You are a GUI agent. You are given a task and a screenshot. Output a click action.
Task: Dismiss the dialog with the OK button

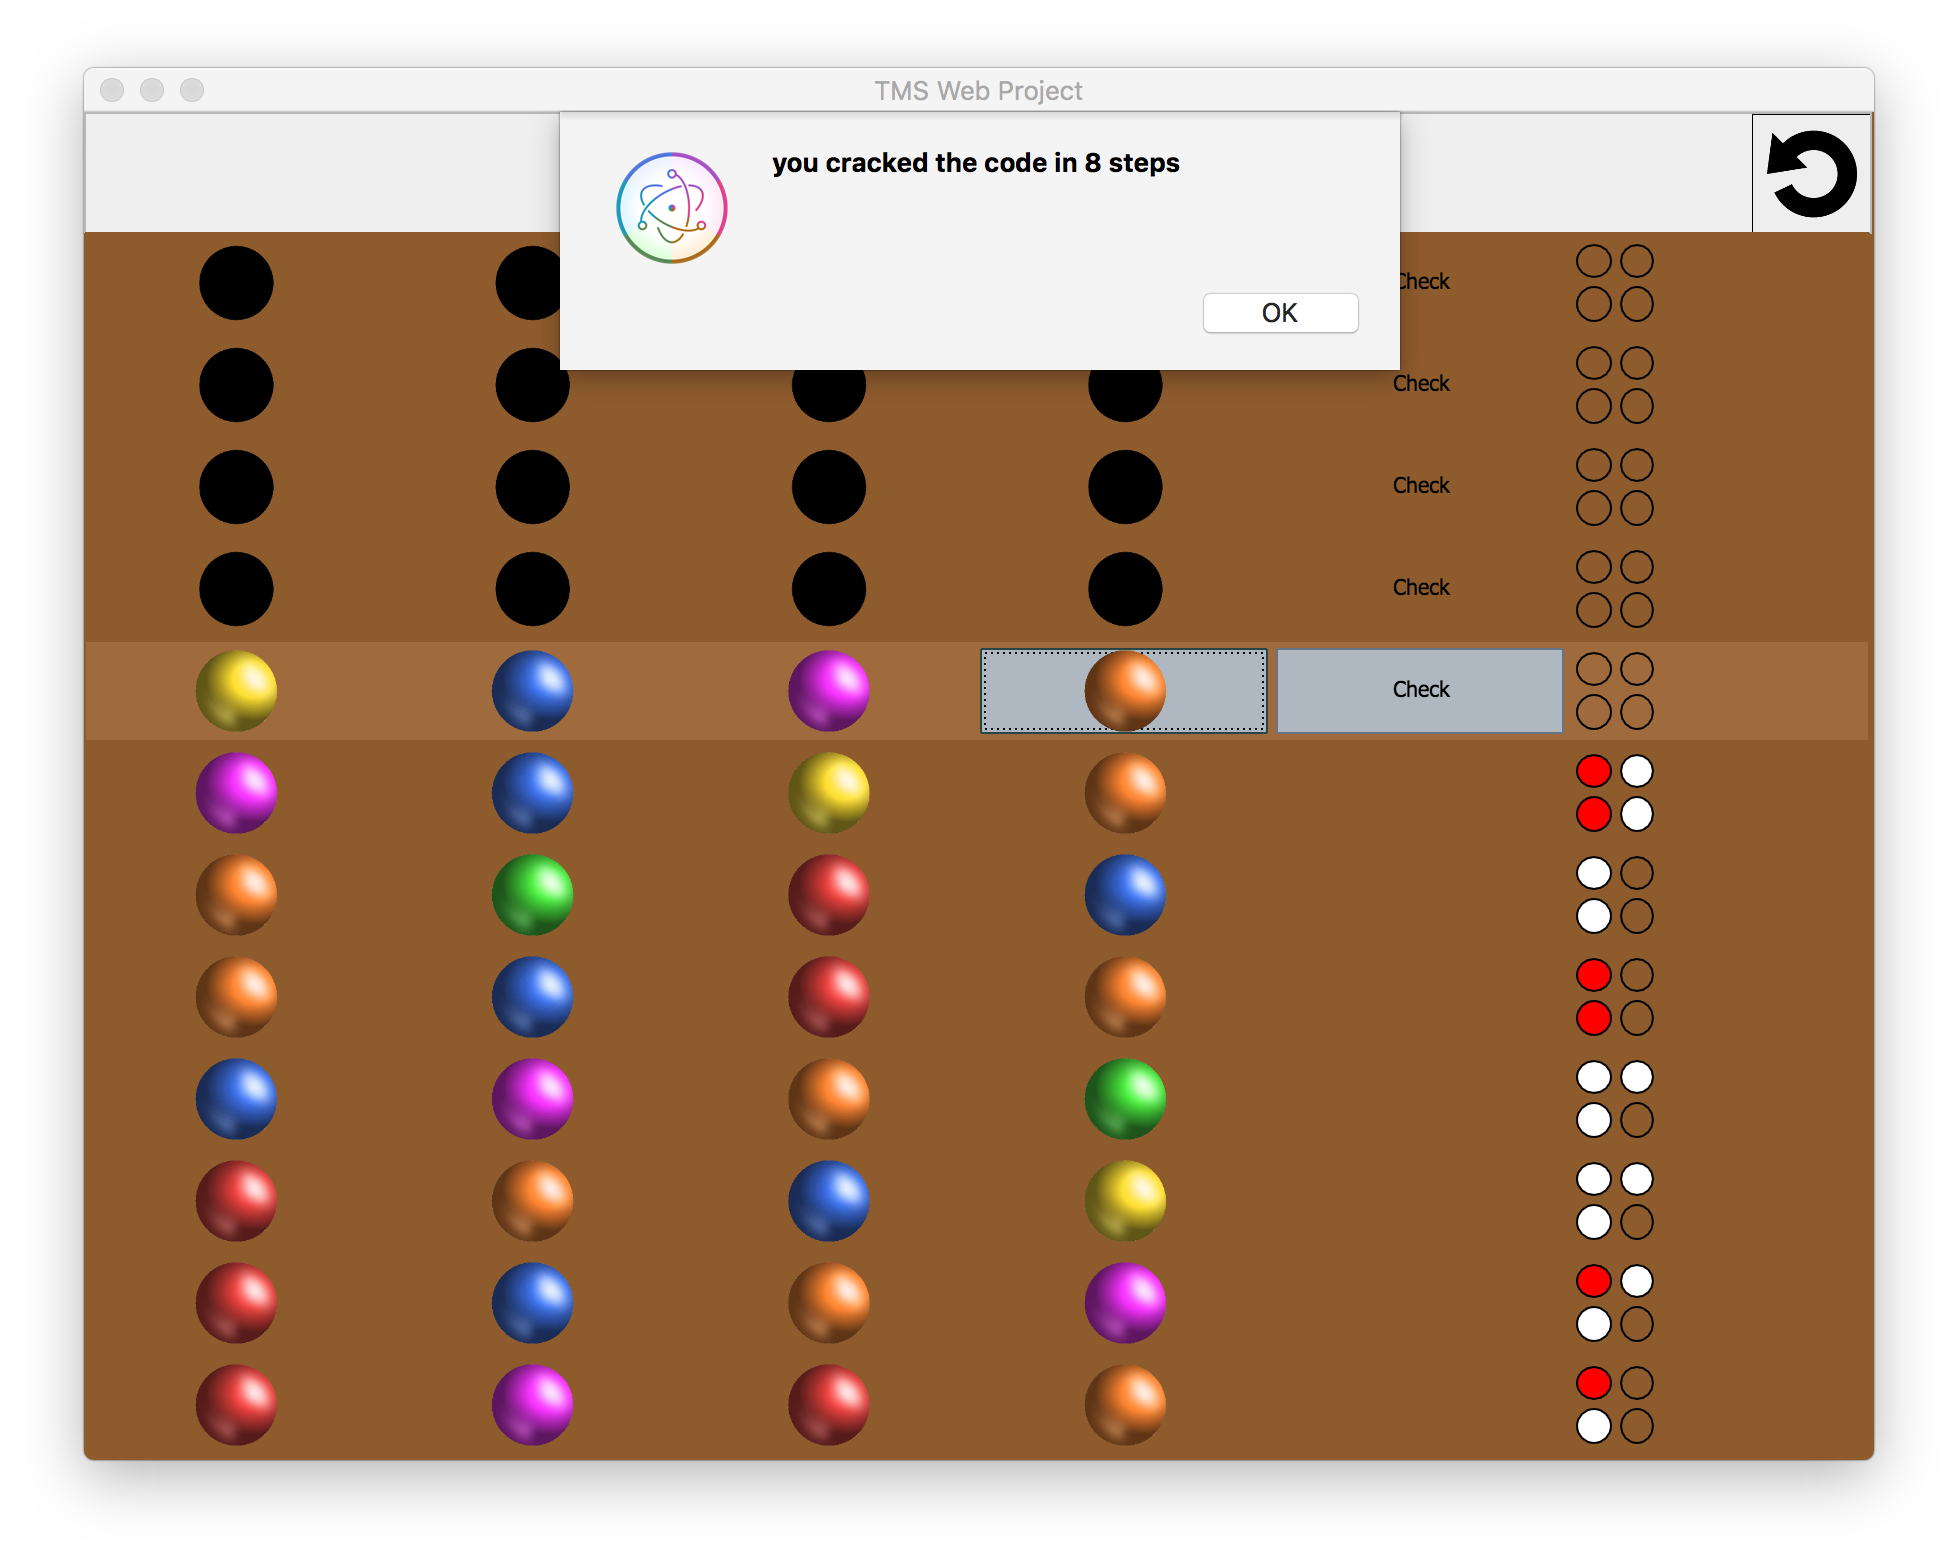point(1280,313)
